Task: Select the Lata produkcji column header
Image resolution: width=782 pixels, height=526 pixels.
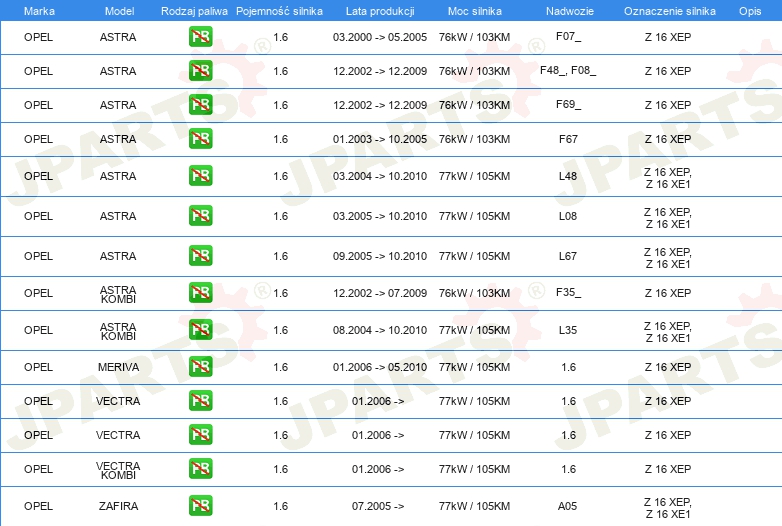Action: tap(380, 11)
